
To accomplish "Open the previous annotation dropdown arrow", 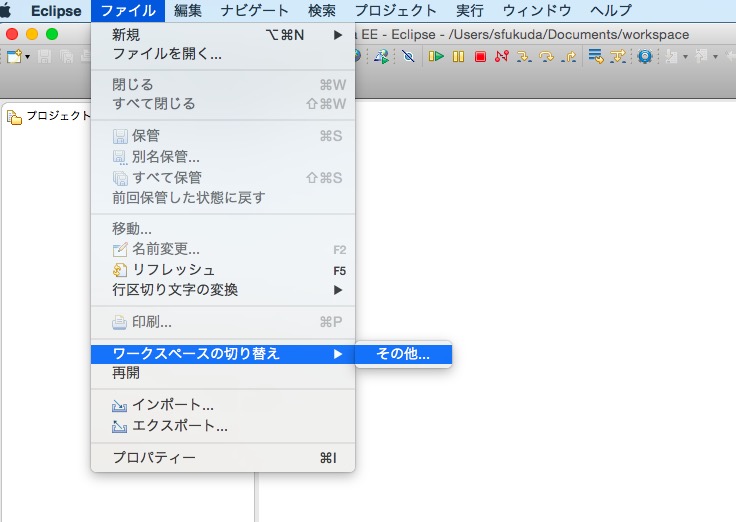I will coord(715,57).
